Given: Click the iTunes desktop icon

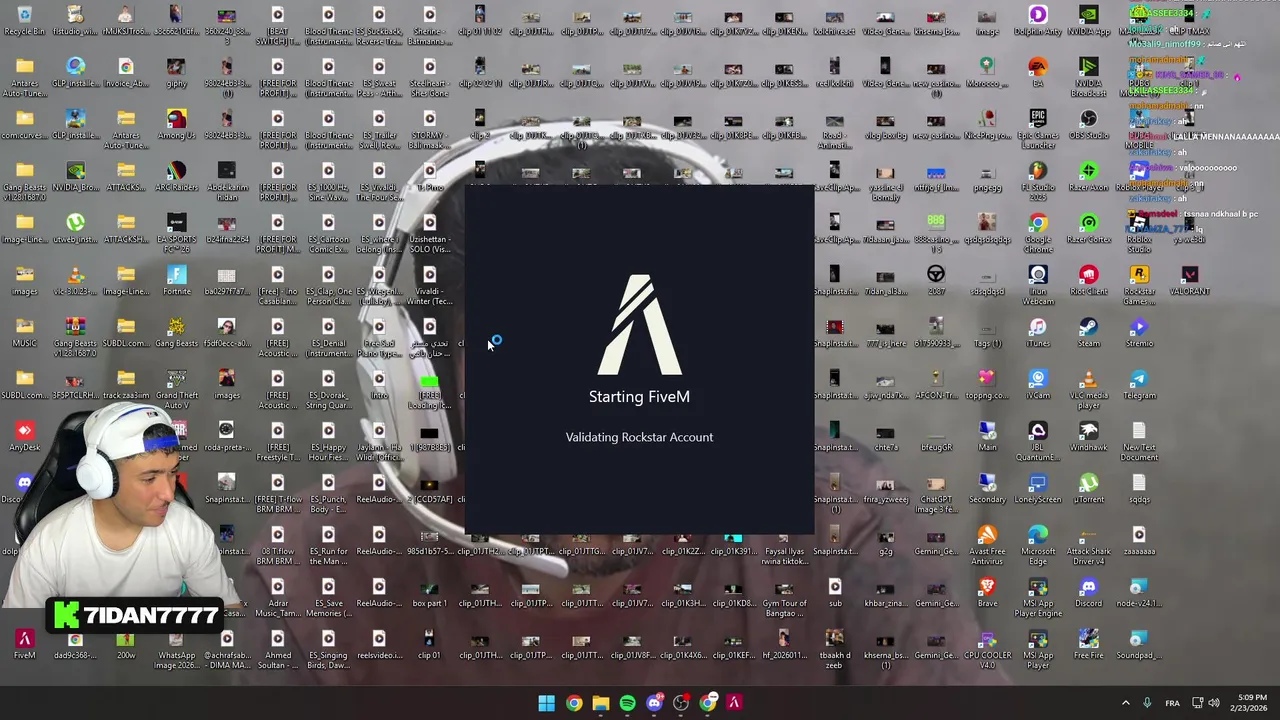Looking at the screenshot, I should (1037, 332).
